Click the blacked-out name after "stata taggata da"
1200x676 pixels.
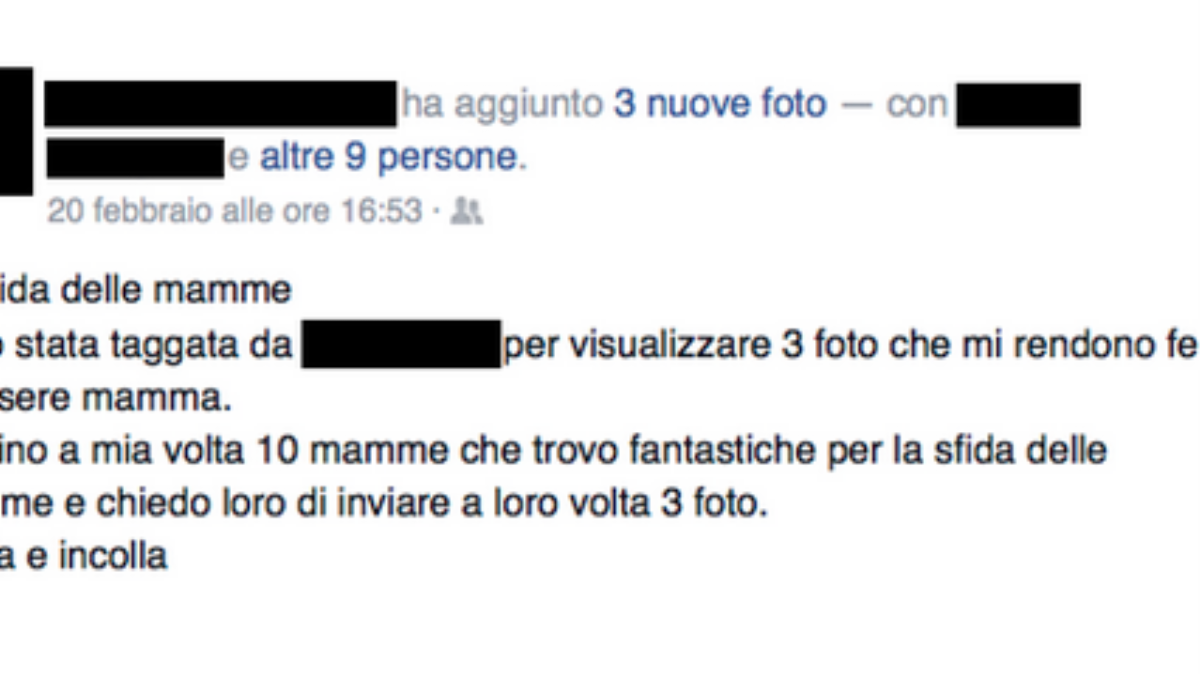pos(401,344)
